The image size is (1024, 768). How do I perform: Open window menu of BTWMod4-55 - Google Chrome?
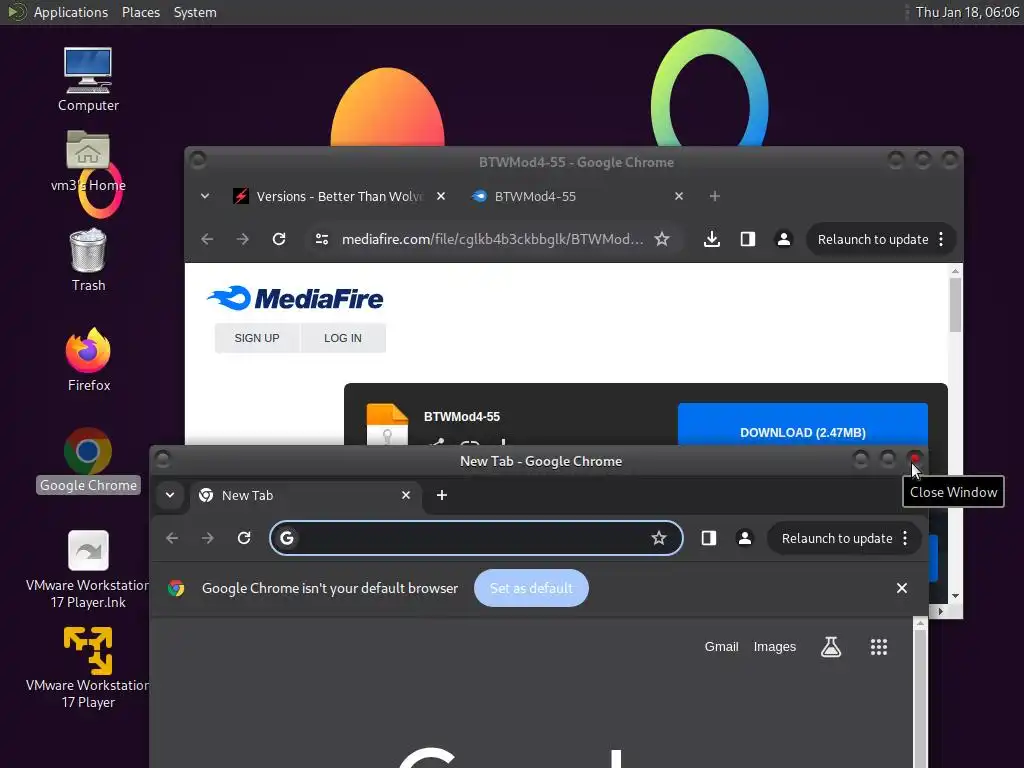click(x=199, y=160)
